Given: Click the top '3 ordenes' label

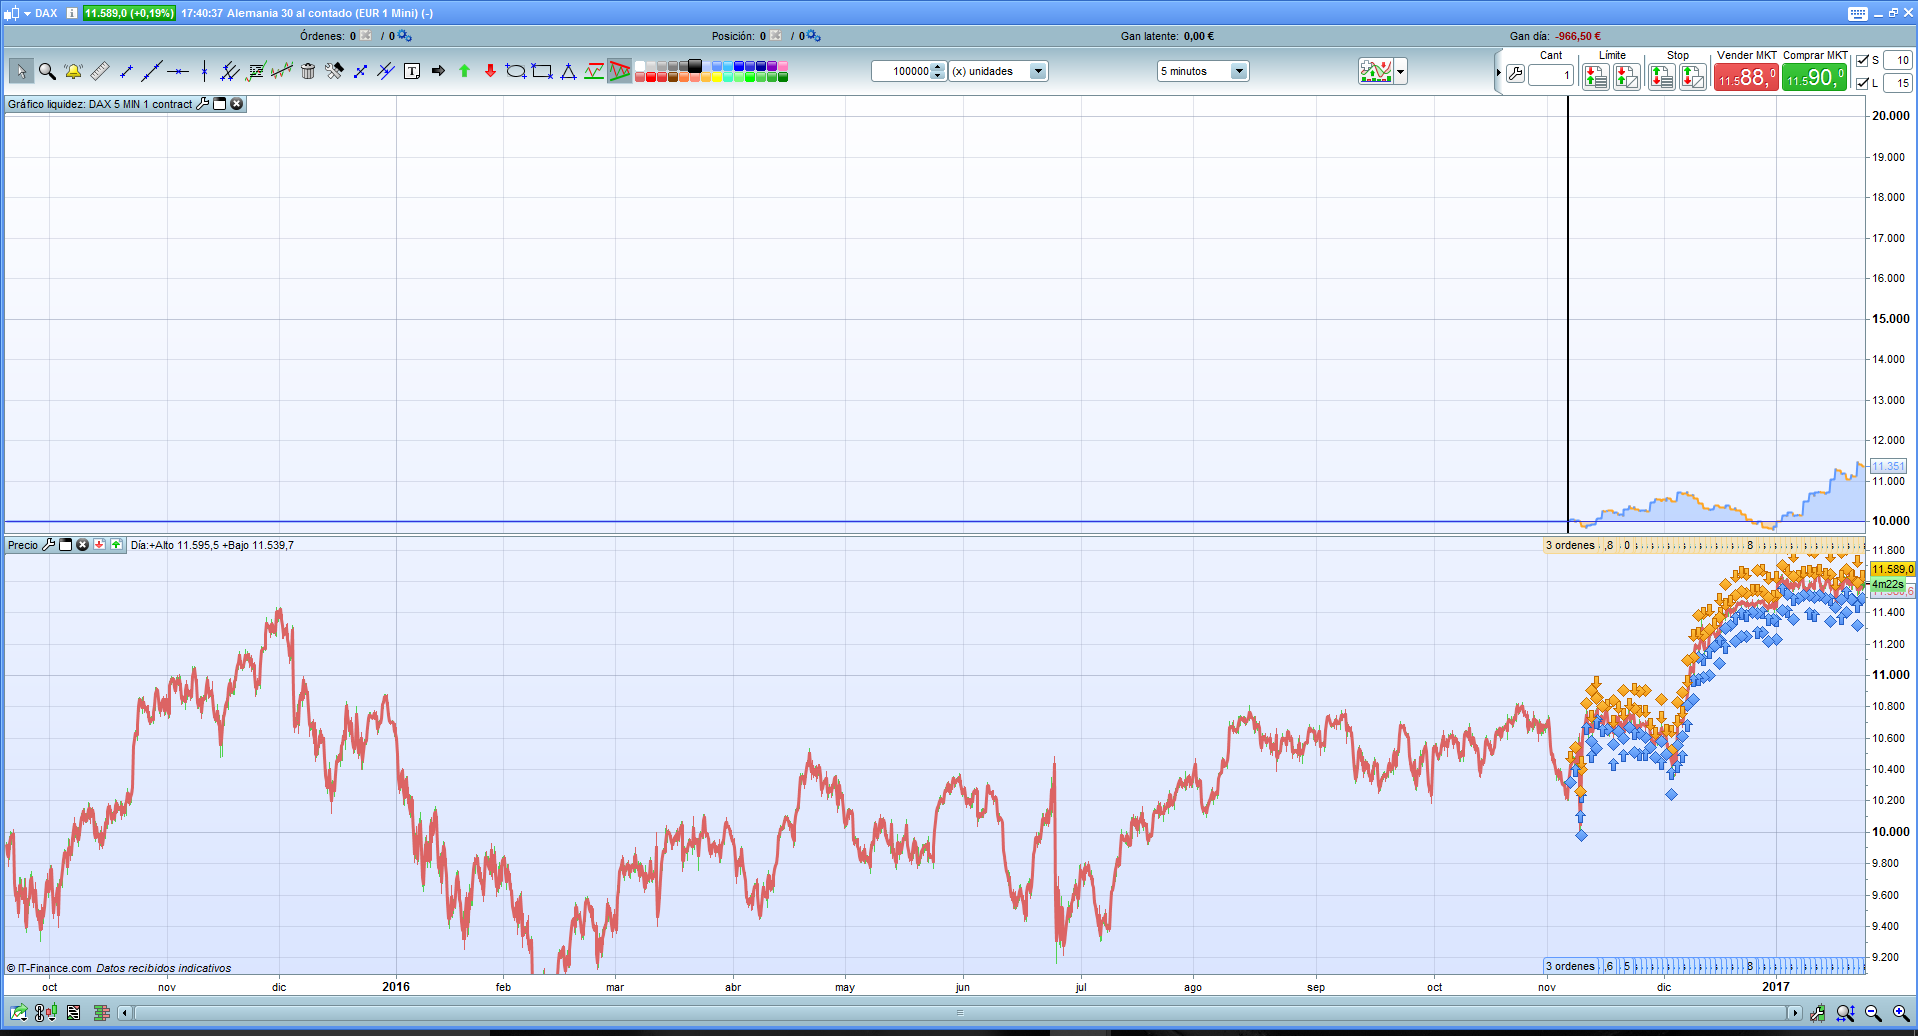Looking at the screenshot, I should tap(1570, 545).
